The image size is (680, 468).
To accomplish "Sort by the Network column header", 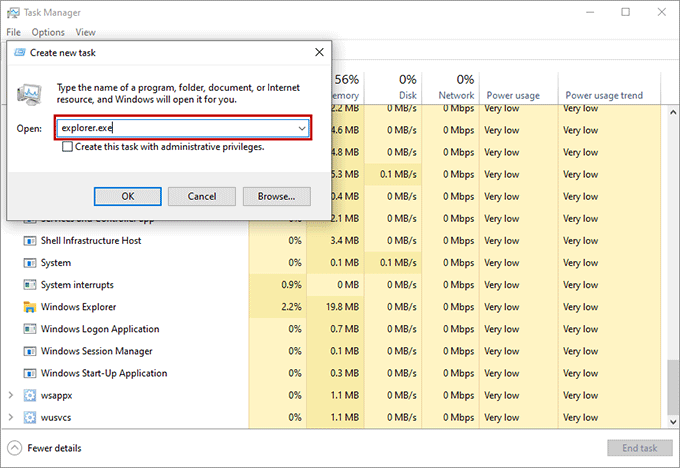I will coord(451,88).
